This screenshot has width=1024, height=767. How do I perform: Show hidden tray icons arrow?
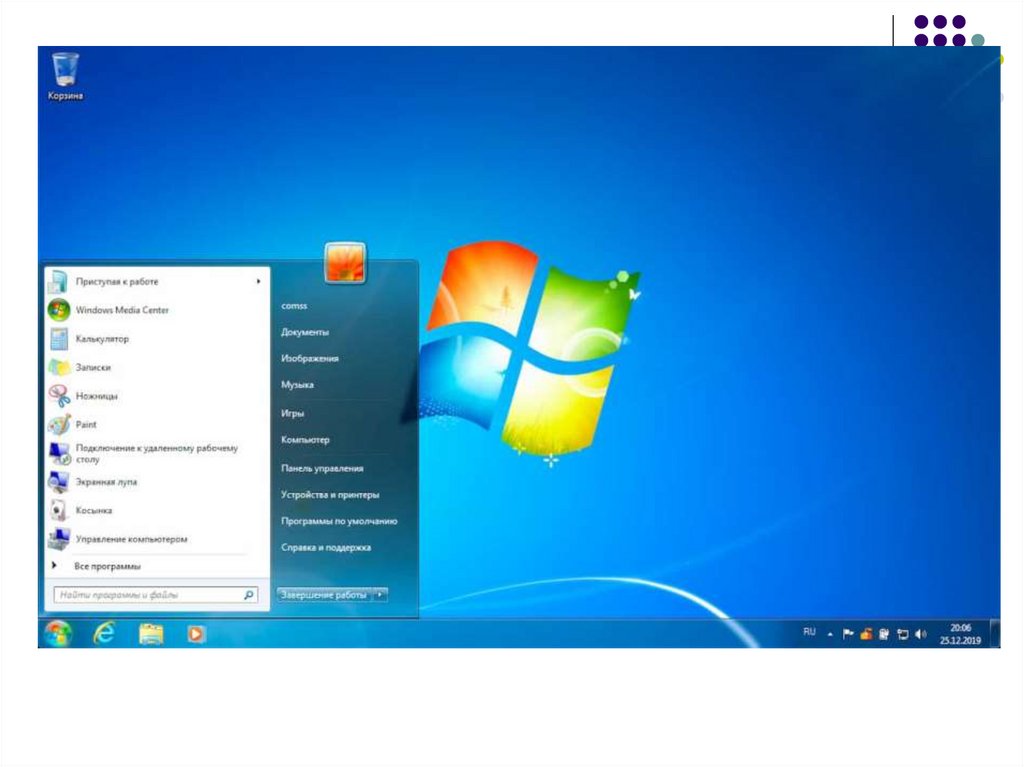(830, 634)
